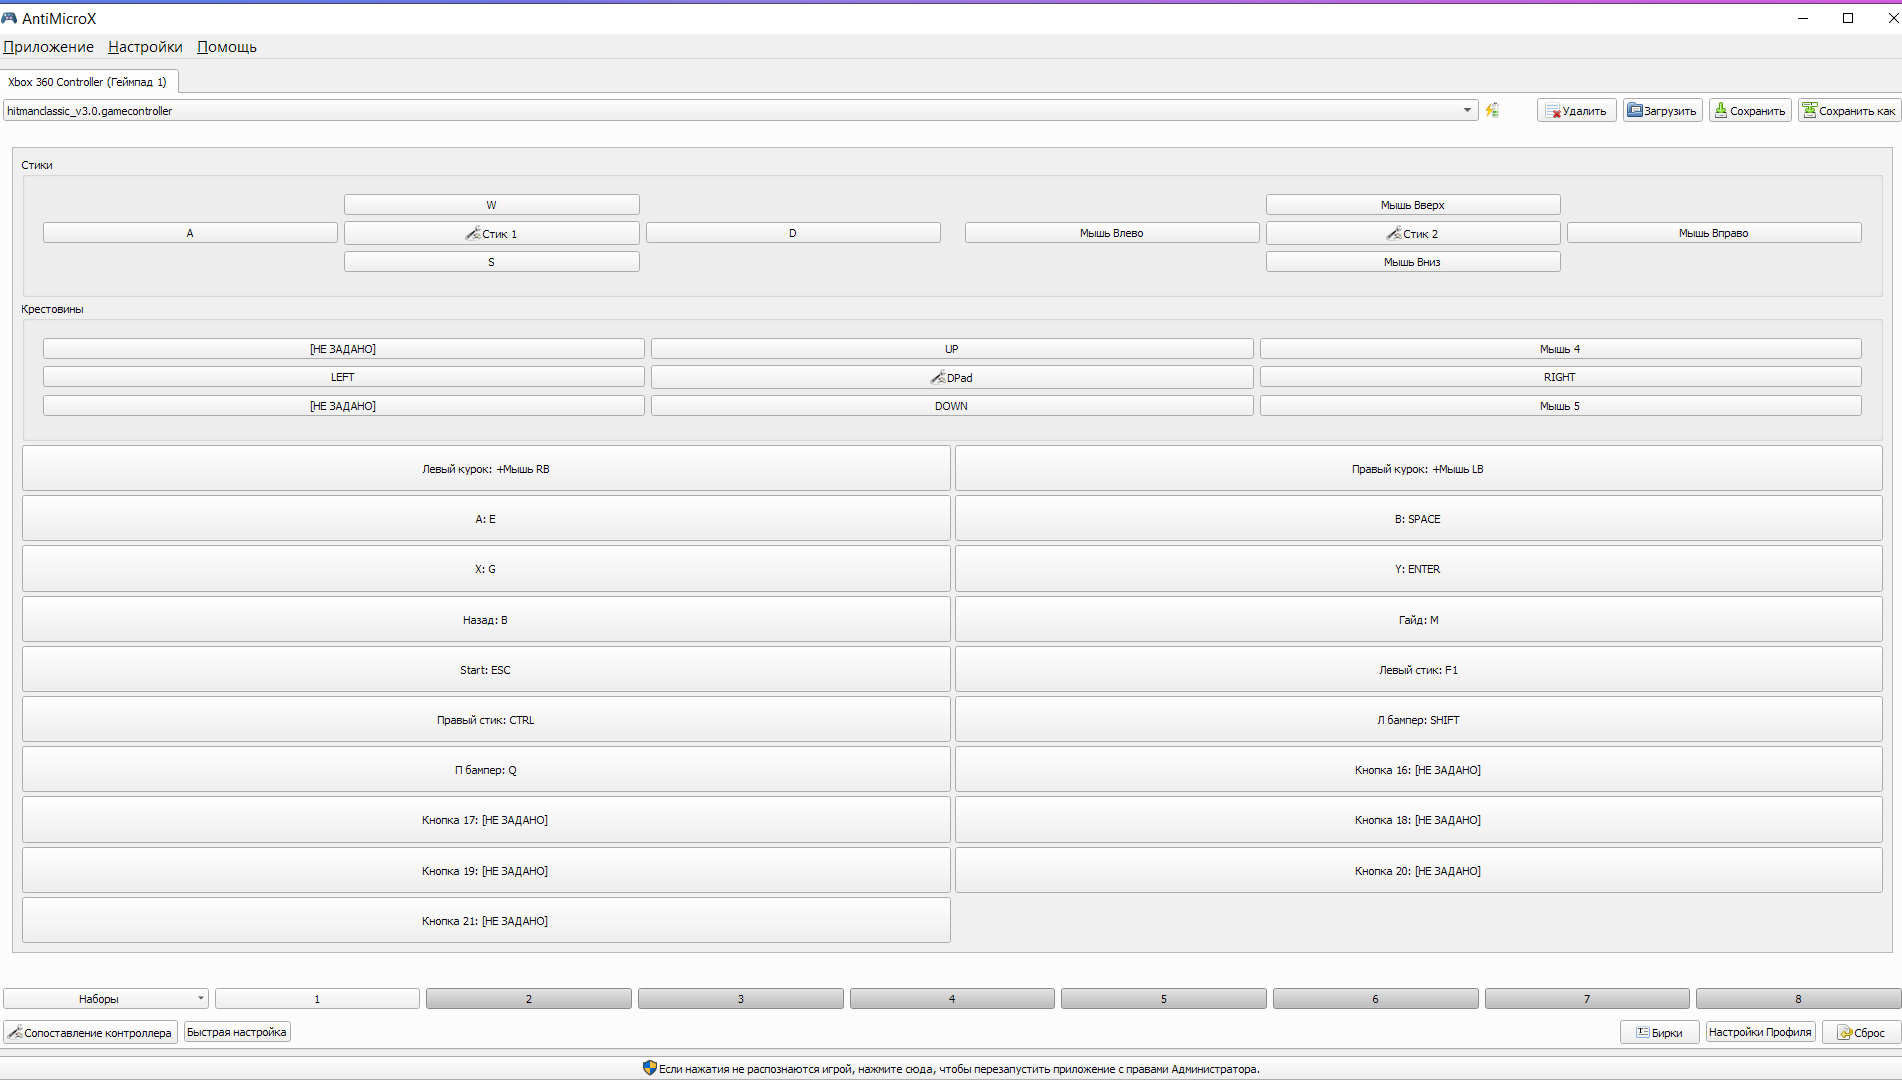Screen dimensions: 1902x1080
Task: Open Стик 2 settings button
Action: (x=1412, y=234)
